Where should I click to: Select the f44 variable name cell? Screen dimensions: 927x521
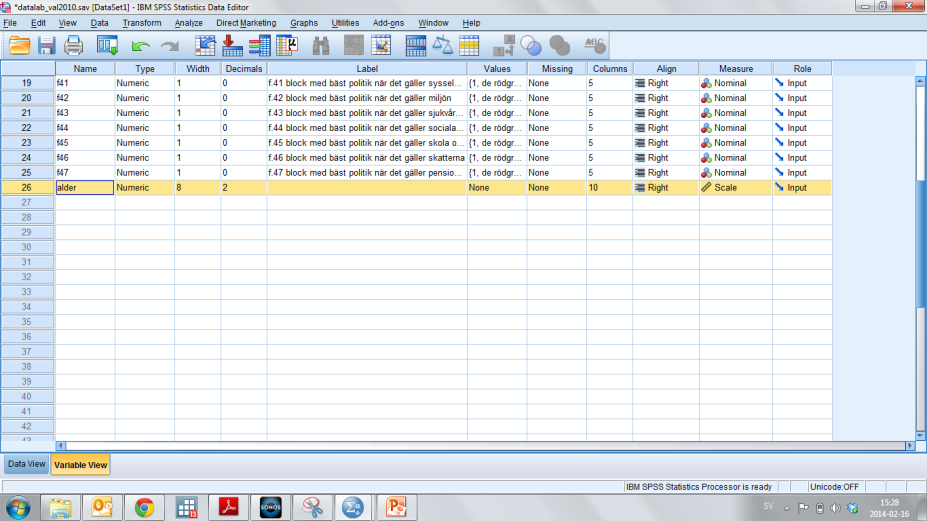click(85, 128)
